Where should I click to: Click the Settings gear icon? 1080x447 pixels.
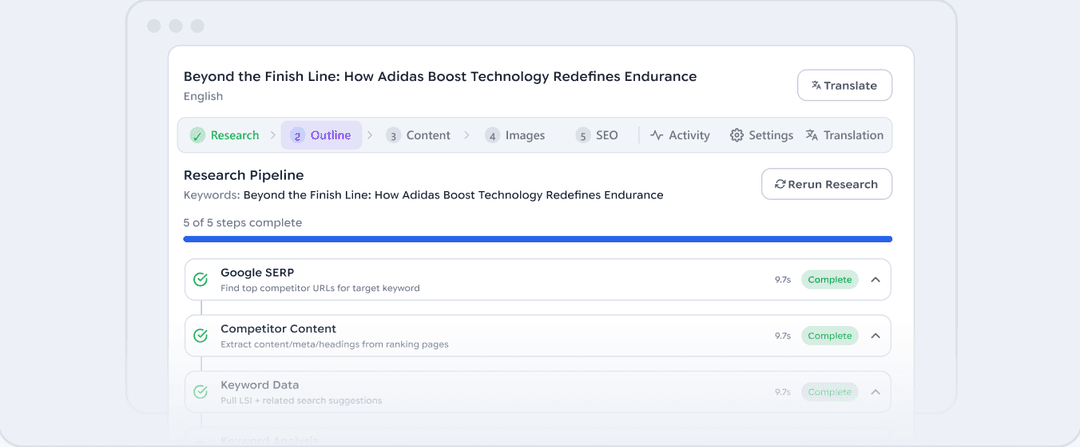pyautogui.click(x=736, y=135)
